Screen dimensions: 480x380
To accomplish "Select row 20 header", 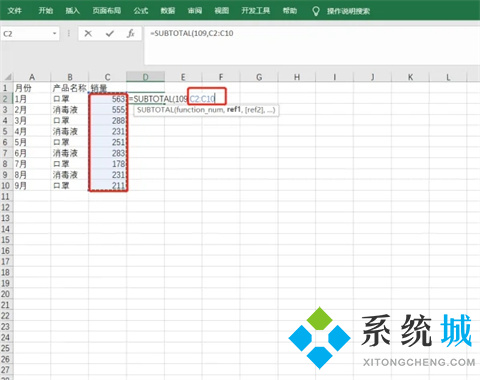I will (6, 294).
